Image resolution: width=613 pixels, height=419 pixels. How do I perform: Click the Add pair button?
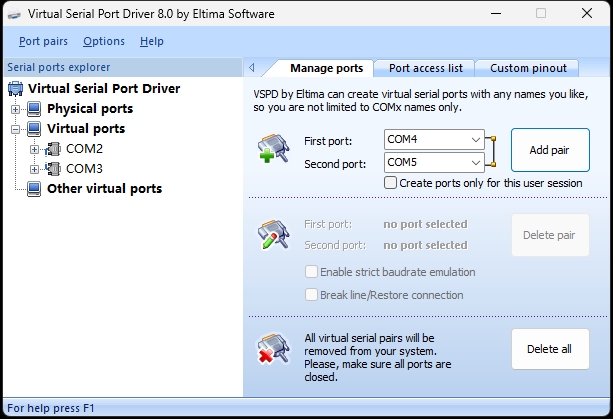[x=550, y=150]
